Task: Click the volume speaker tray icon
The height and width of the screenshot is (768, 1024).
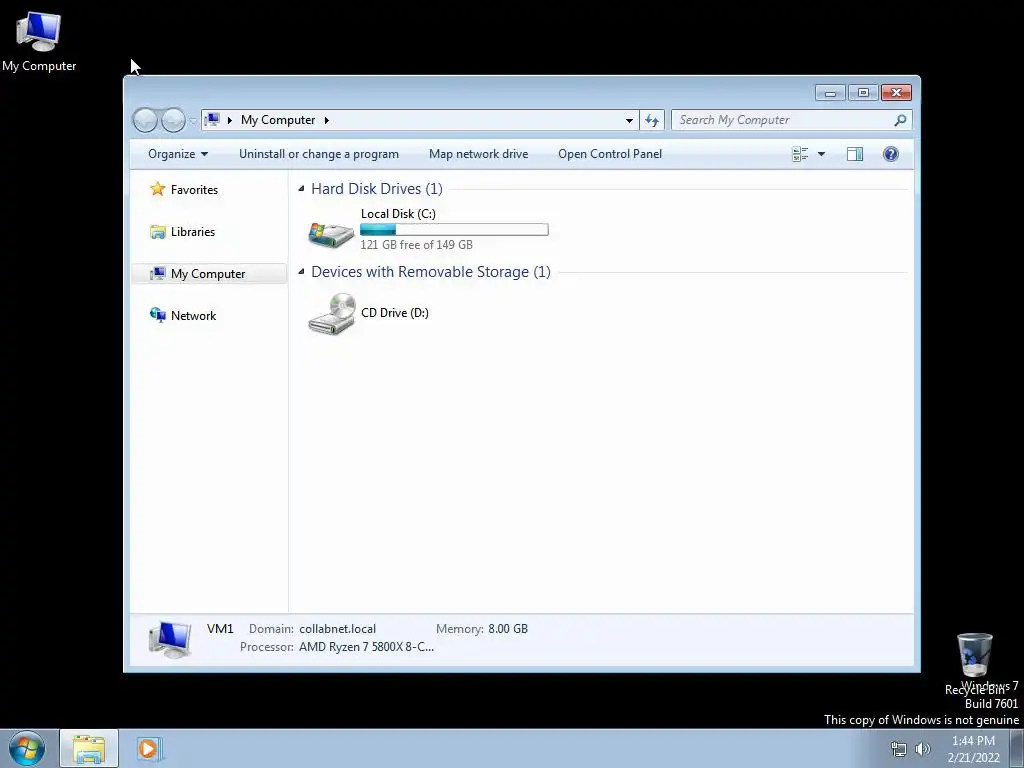Action: tap(923, 749)
